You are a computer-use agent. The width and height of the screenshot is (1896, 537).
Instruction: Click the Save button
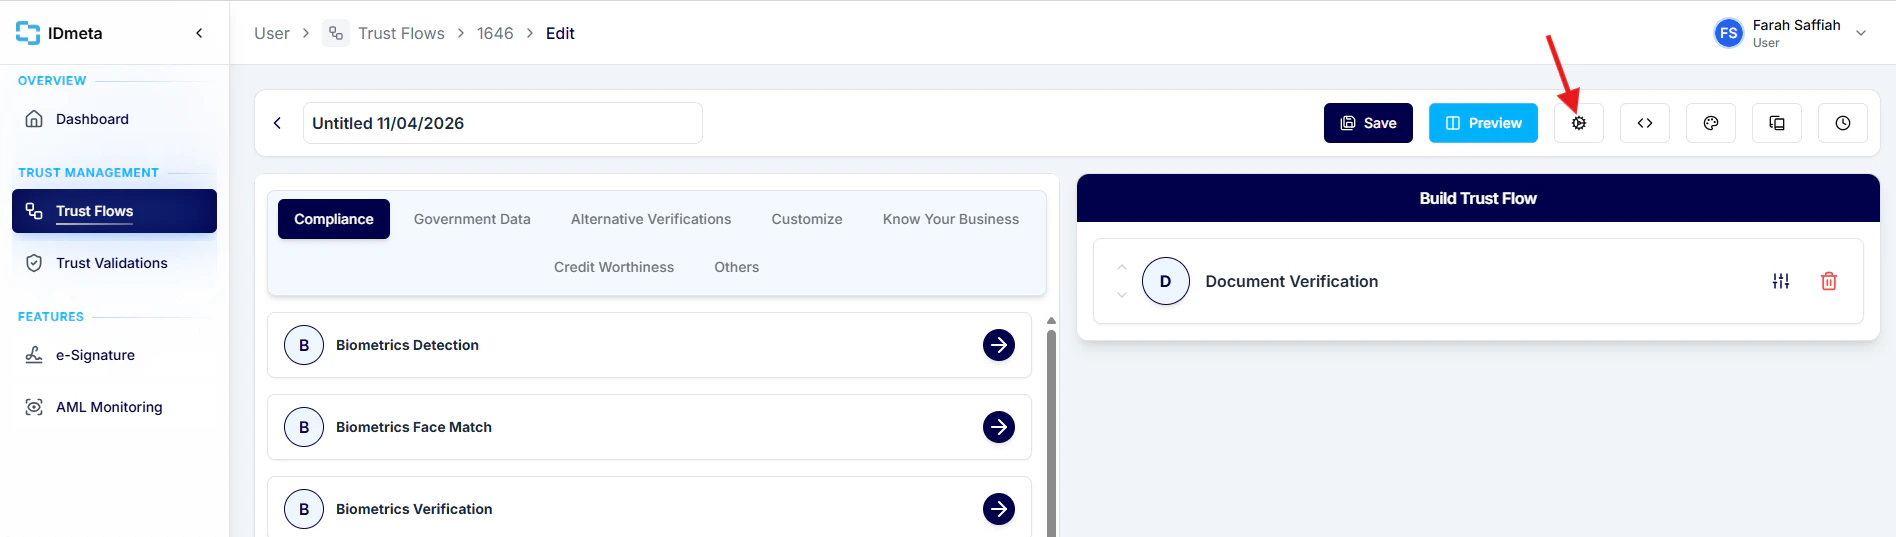point(1368,123)
